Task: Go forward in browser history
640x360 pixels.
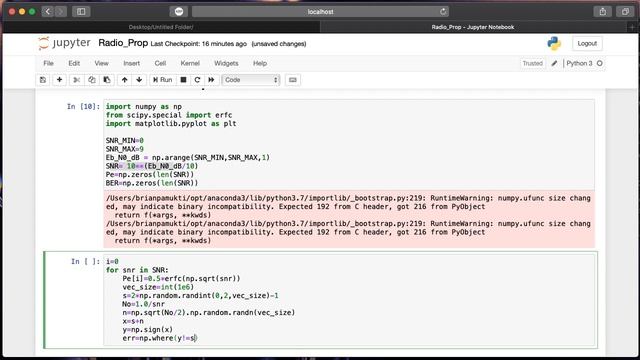Action: (x=60, y=11)
